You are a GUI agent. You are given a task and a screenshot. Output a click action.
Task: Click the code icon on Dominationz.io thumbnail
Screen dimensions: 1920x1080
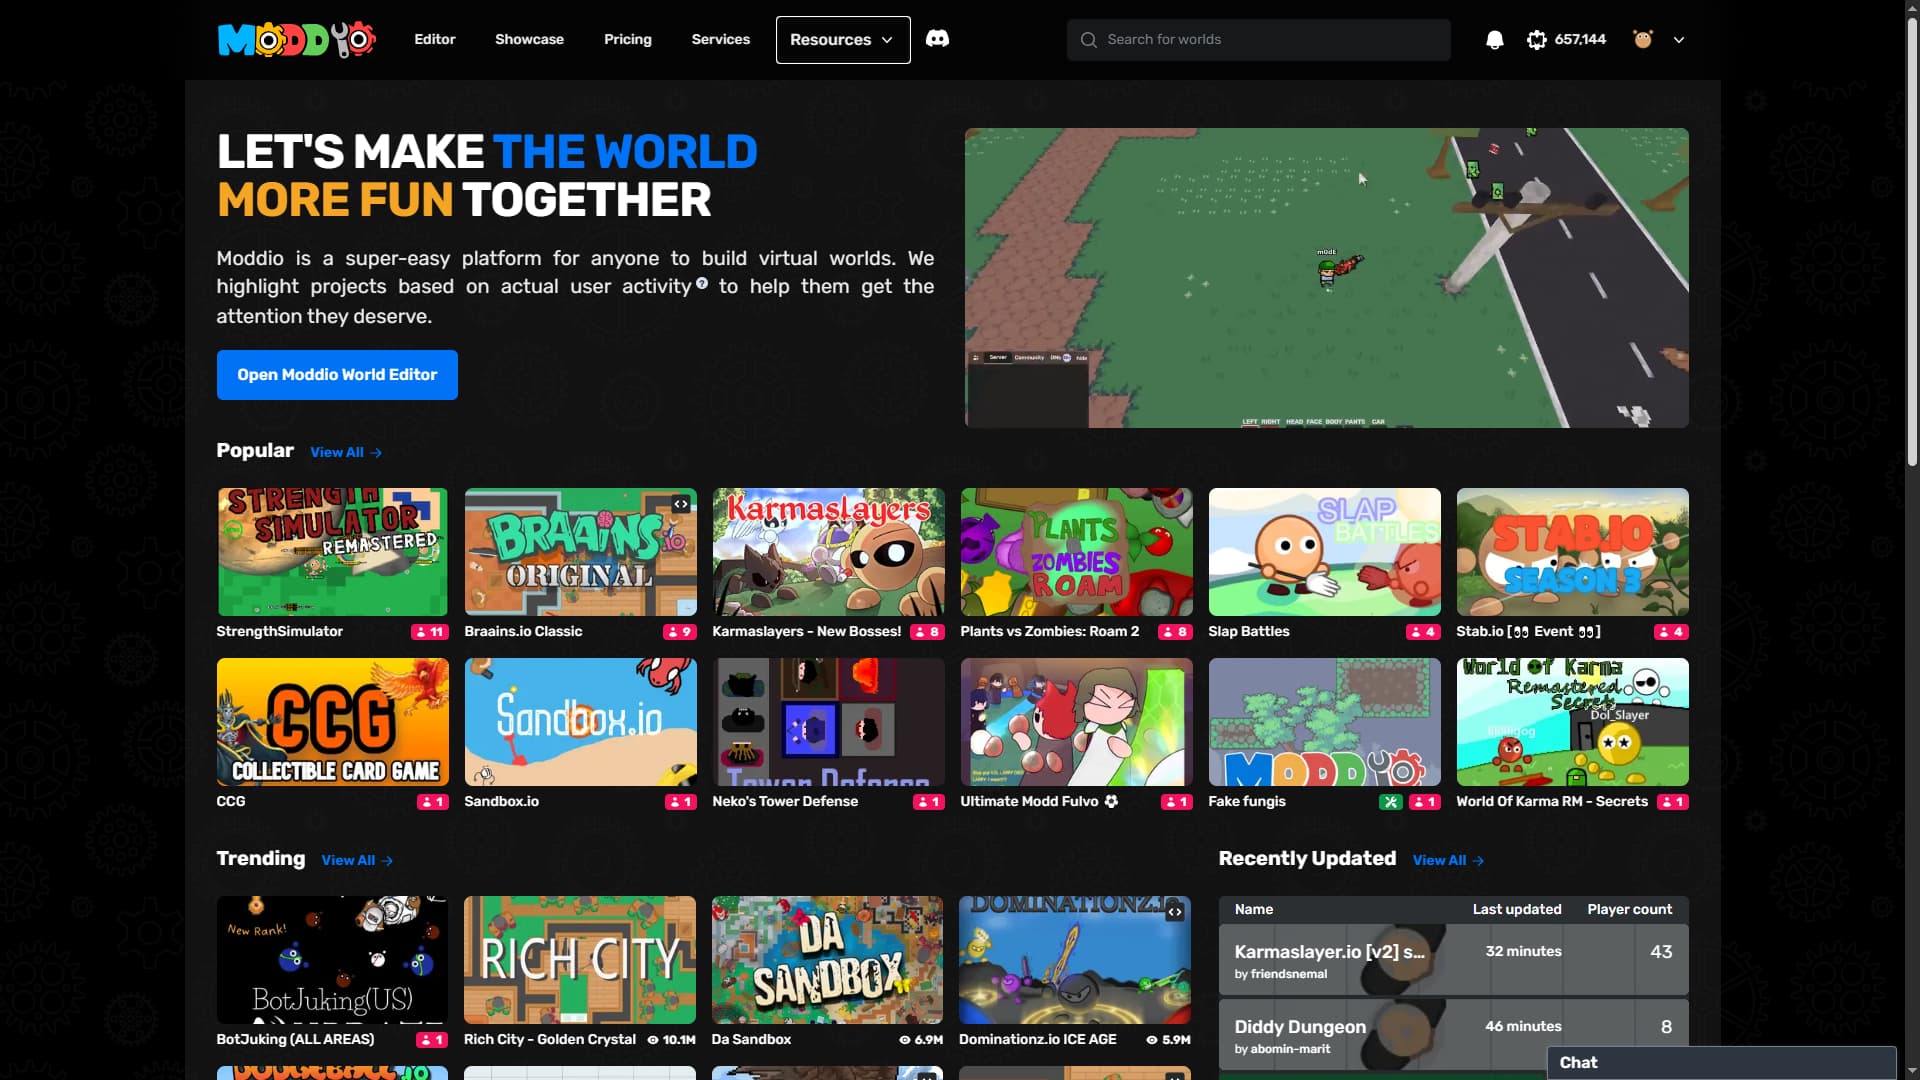[1175, 912]
